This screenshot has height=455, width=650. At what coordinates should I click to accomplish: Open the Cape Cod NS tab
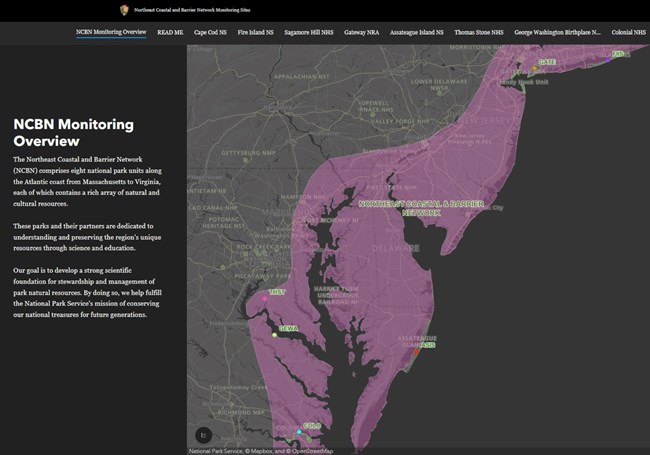click(210, 33)
